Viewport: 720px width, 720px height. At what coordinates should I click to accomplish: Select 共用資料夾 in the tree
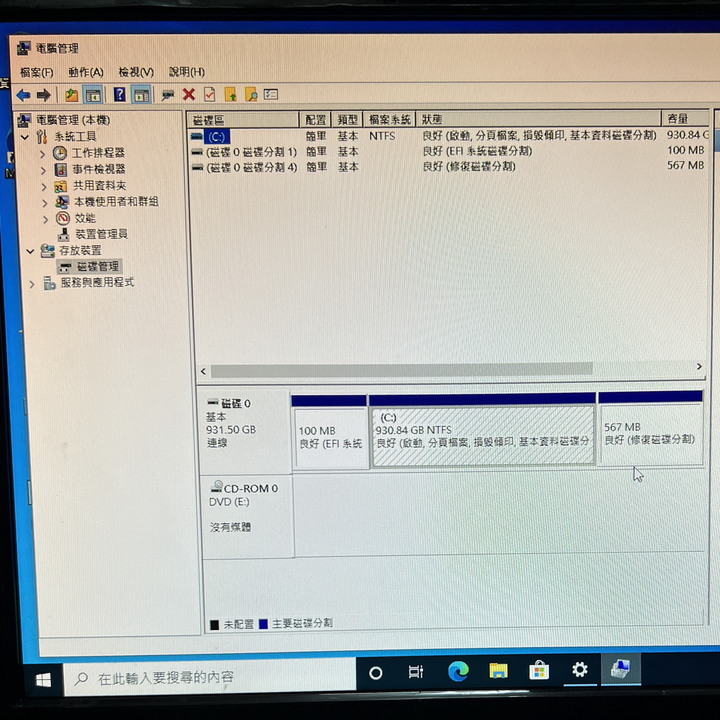coord(100,186)
